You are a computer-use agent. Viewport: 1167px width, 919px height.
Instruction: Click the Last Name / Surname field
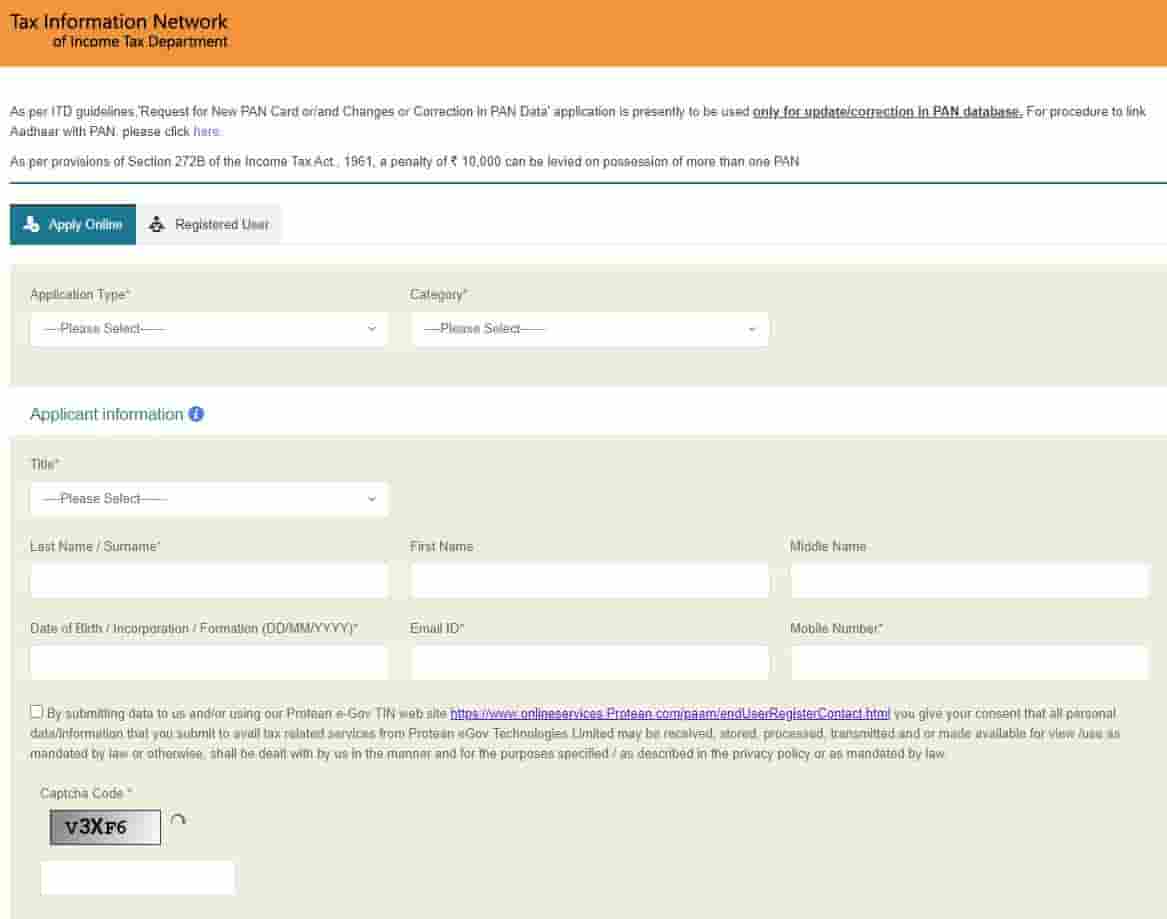point(209,581)
